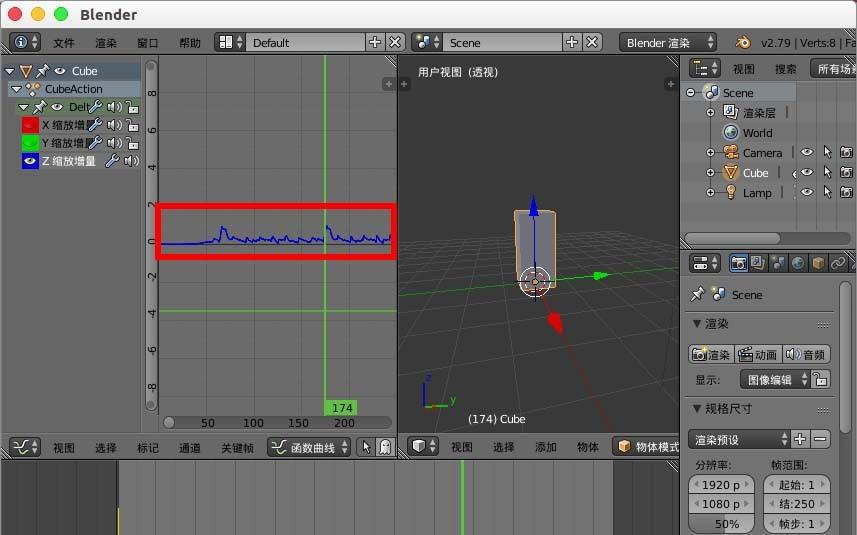
Task: Open the 添加 menu in 3D view
Action: pyautogui.click(x=545, y=447)
